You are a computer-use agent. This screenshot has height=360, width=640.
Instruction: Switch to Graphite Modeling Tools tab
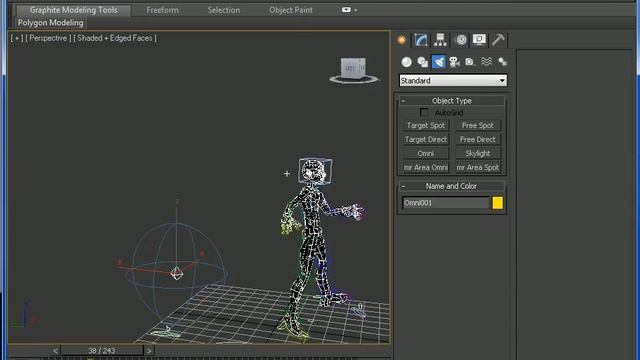[73, 10]
